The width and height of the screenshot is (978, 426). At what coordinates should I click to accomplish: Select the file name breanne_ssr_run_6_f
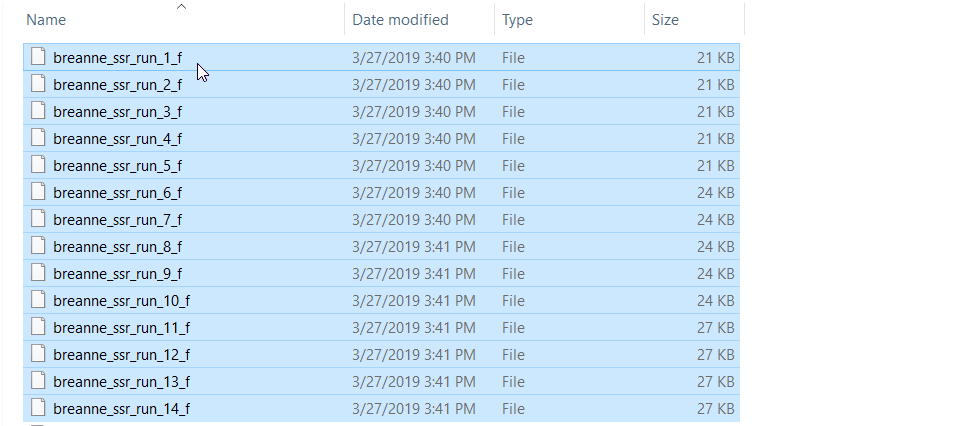(x=117, y=193)
